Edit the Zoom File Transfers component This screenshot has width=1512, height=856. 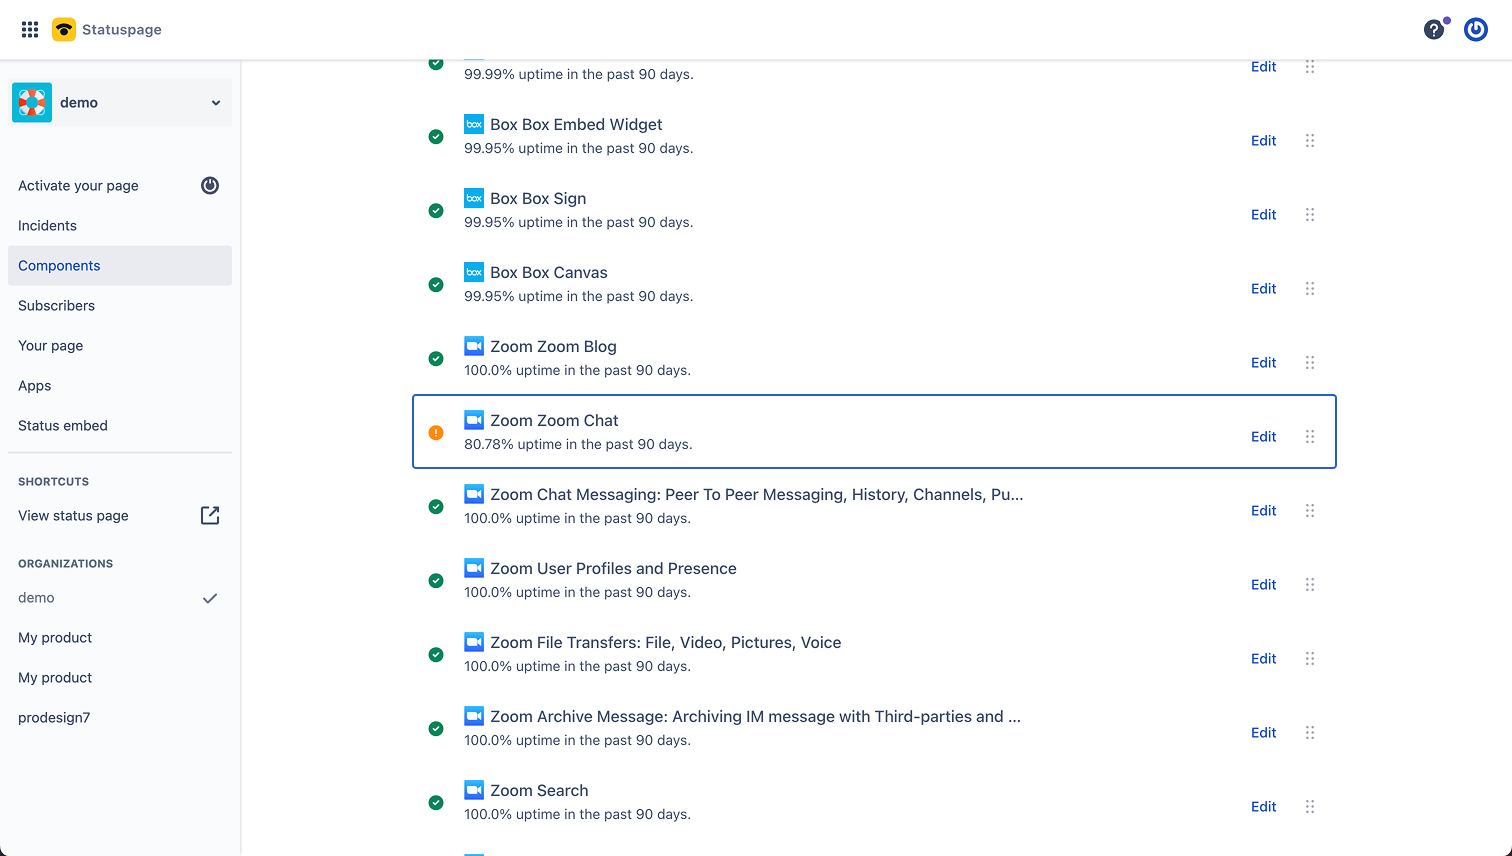point(1264,659)
